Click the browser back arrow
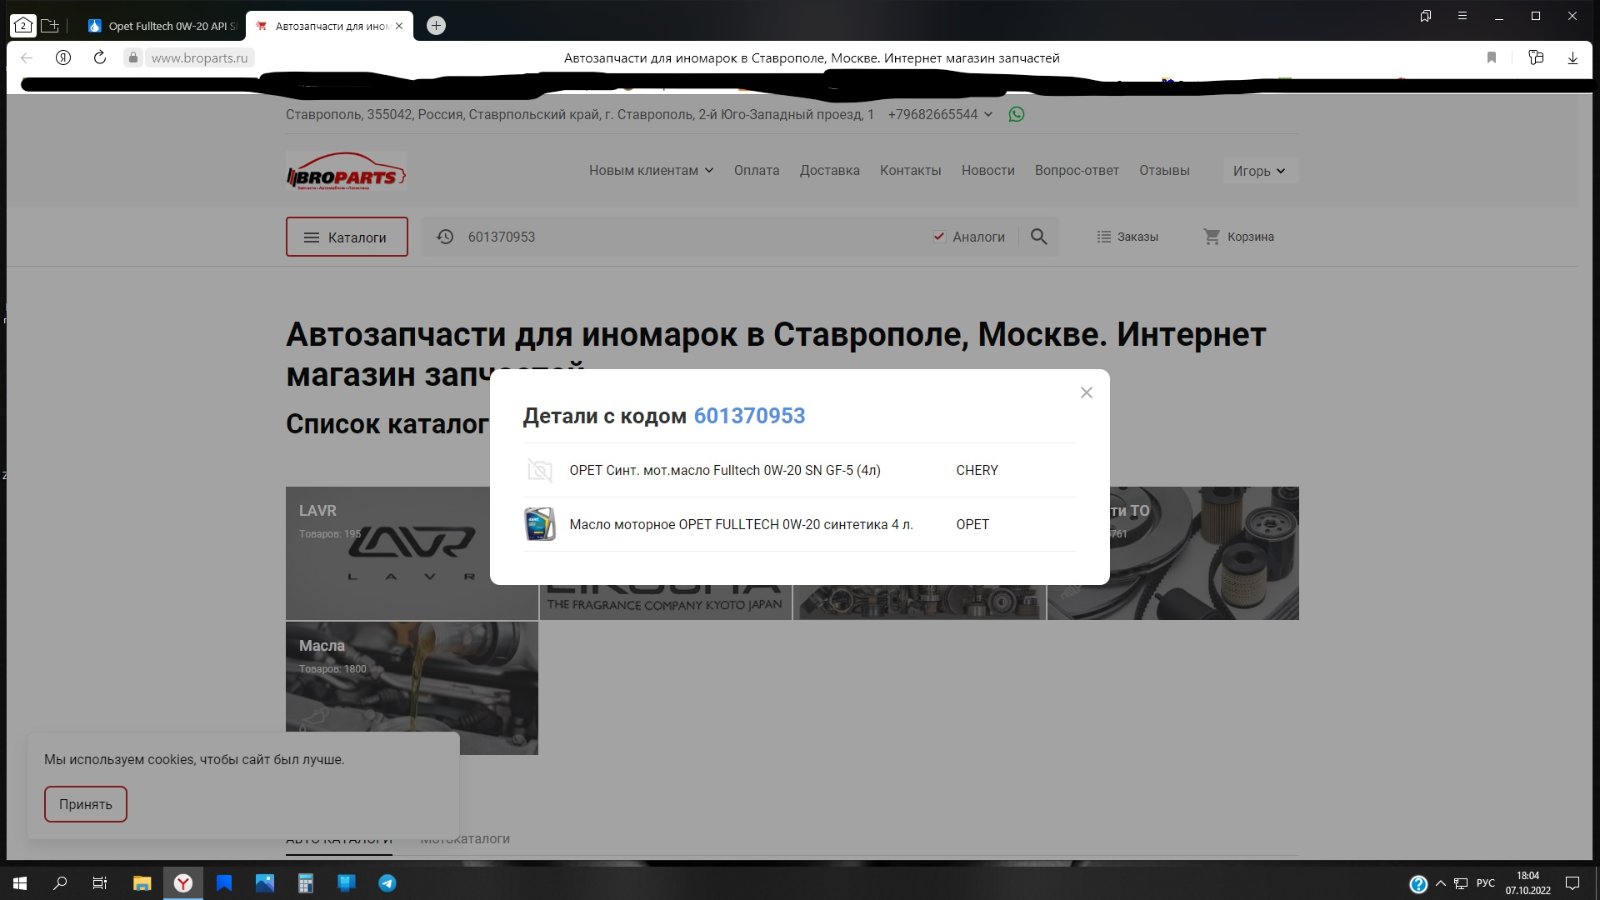 point(27,57)
